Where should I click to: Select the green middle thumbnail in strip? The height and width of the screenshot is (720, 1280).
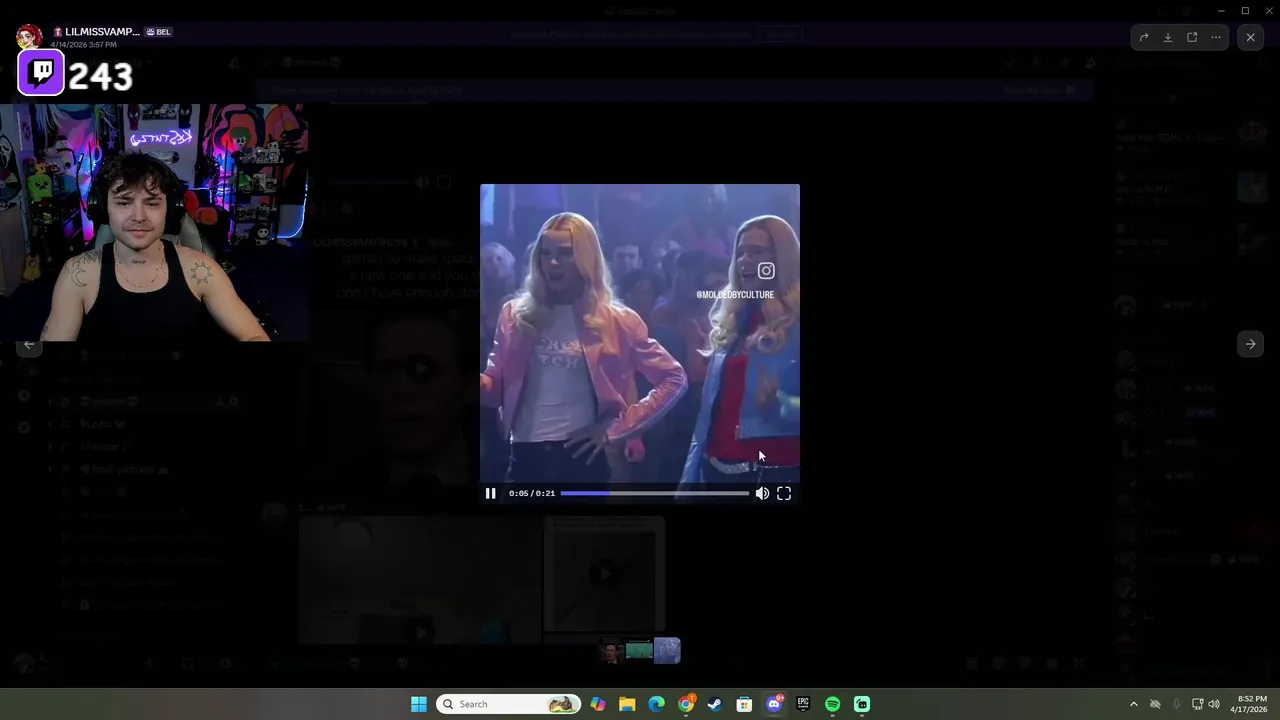tap(639, 651)
